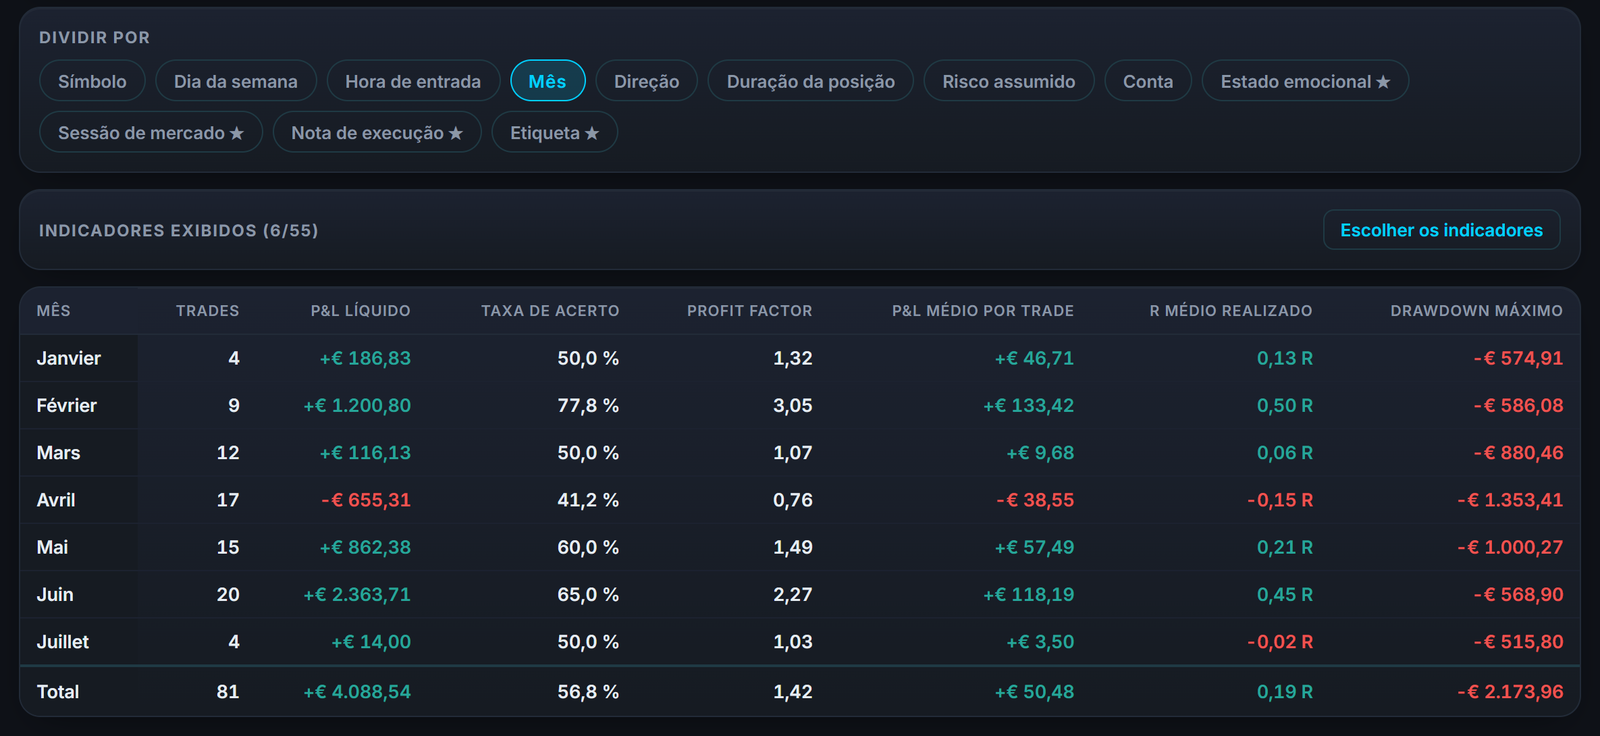Select the Mai row label
The height and width of the screenshot is (736, 1600).
[52, 547]
